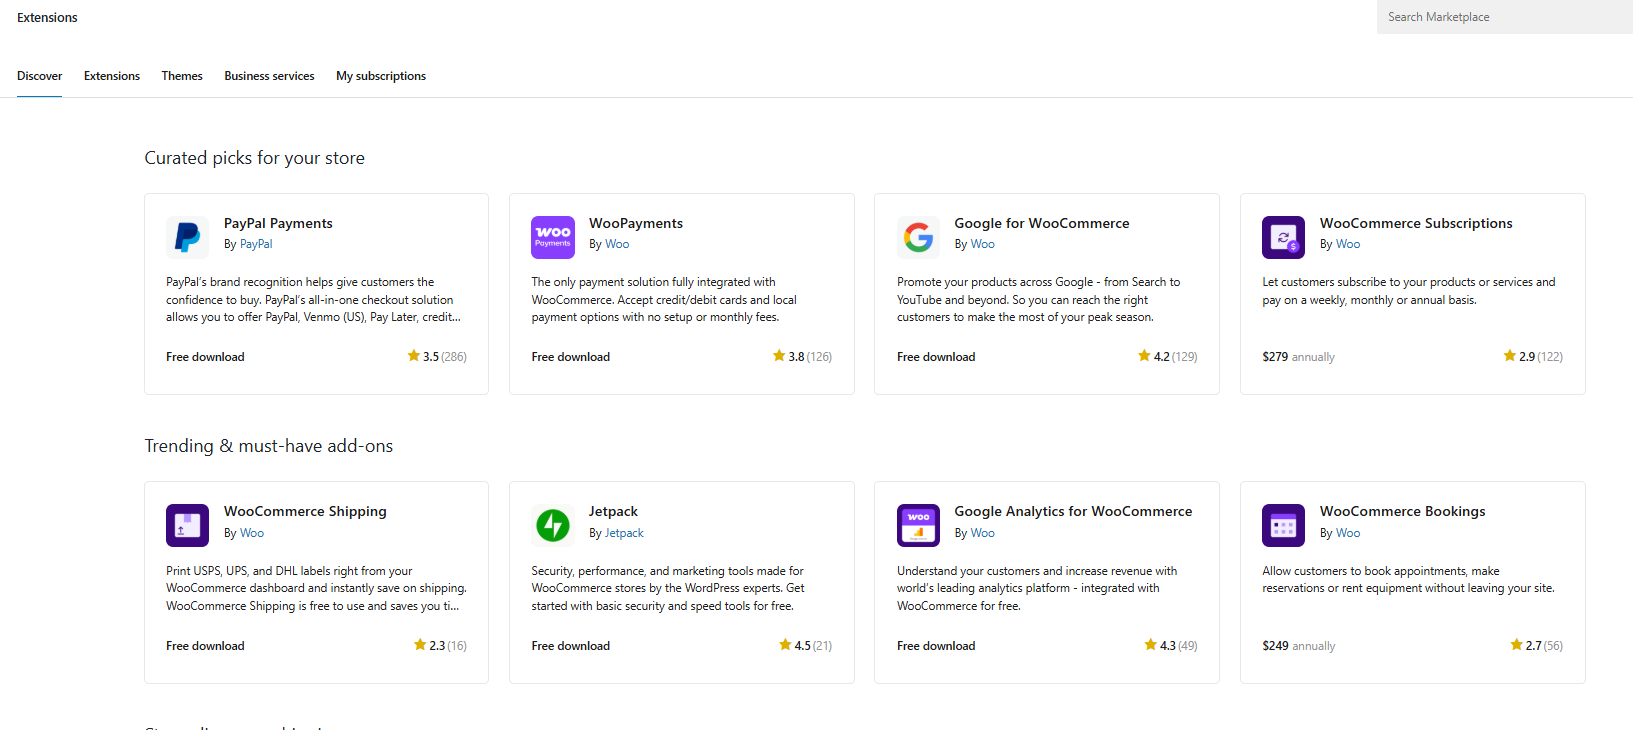
Task: Click the PayPal Payments logo icon
Action: [187, 237]
